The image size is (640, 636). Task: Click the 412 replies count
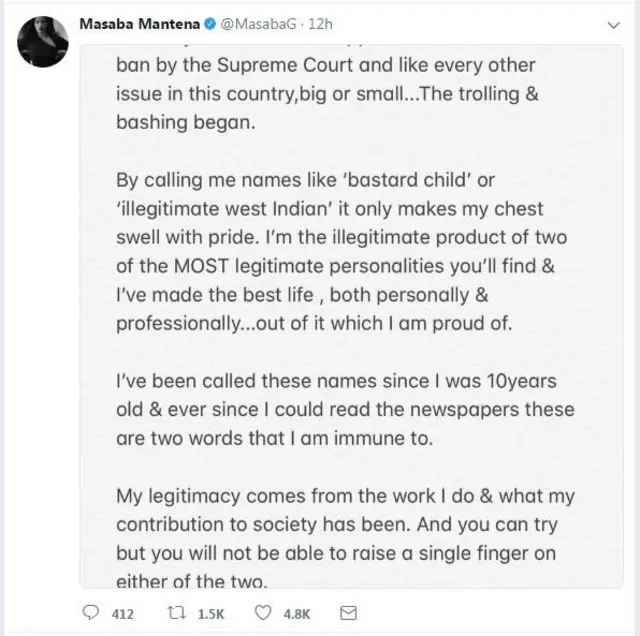[122, 613]
